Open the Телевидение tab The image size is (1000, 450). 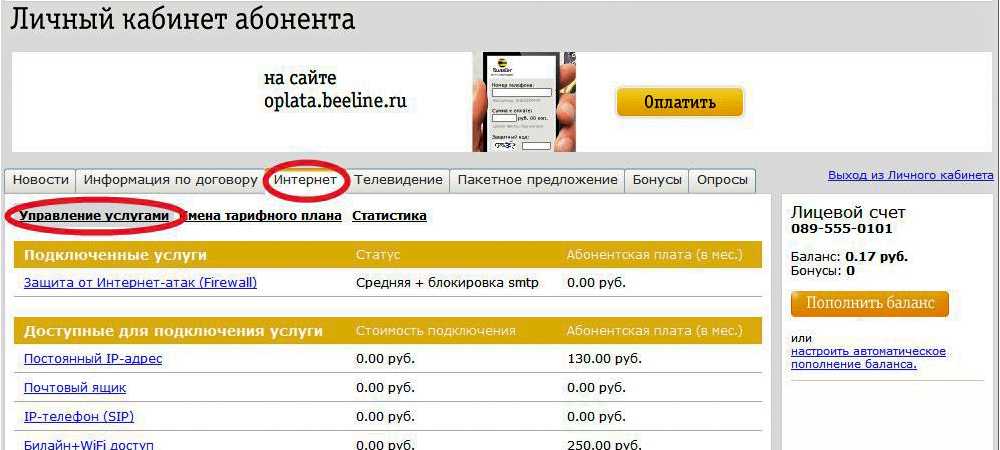(x=398, y=180)
